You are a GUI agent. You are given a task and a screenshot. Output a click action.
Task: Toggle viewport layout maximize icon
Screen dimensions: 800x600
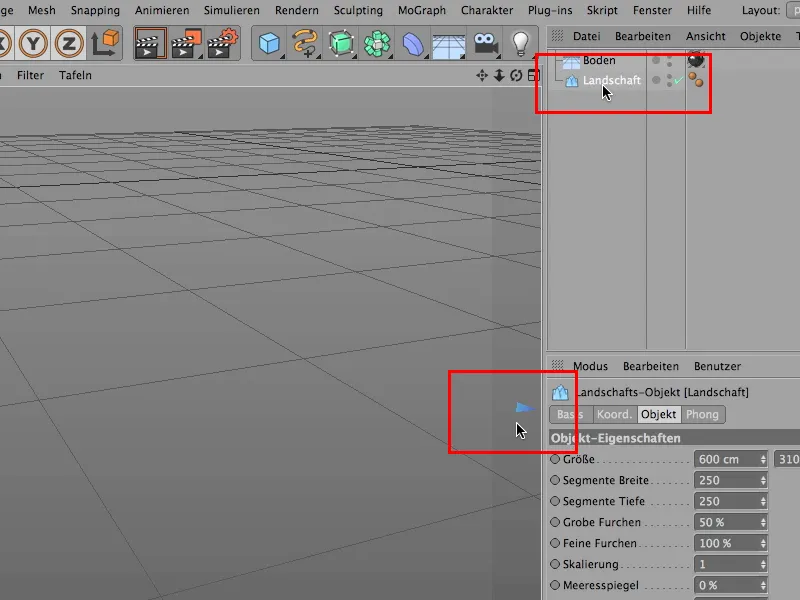click(534, 76)
